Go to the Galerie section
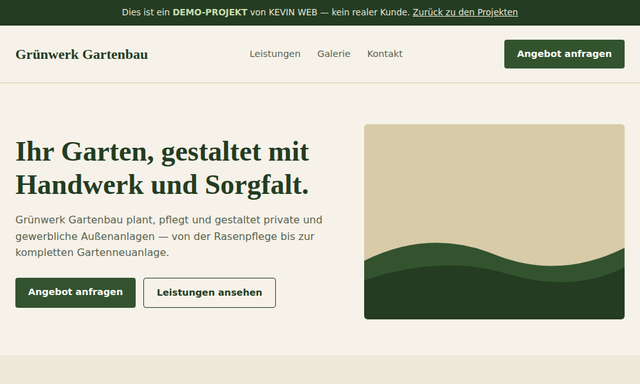Image resolution: width=640 pixels, height=384 pixels. pyautogui.click(x=333, y=54)
